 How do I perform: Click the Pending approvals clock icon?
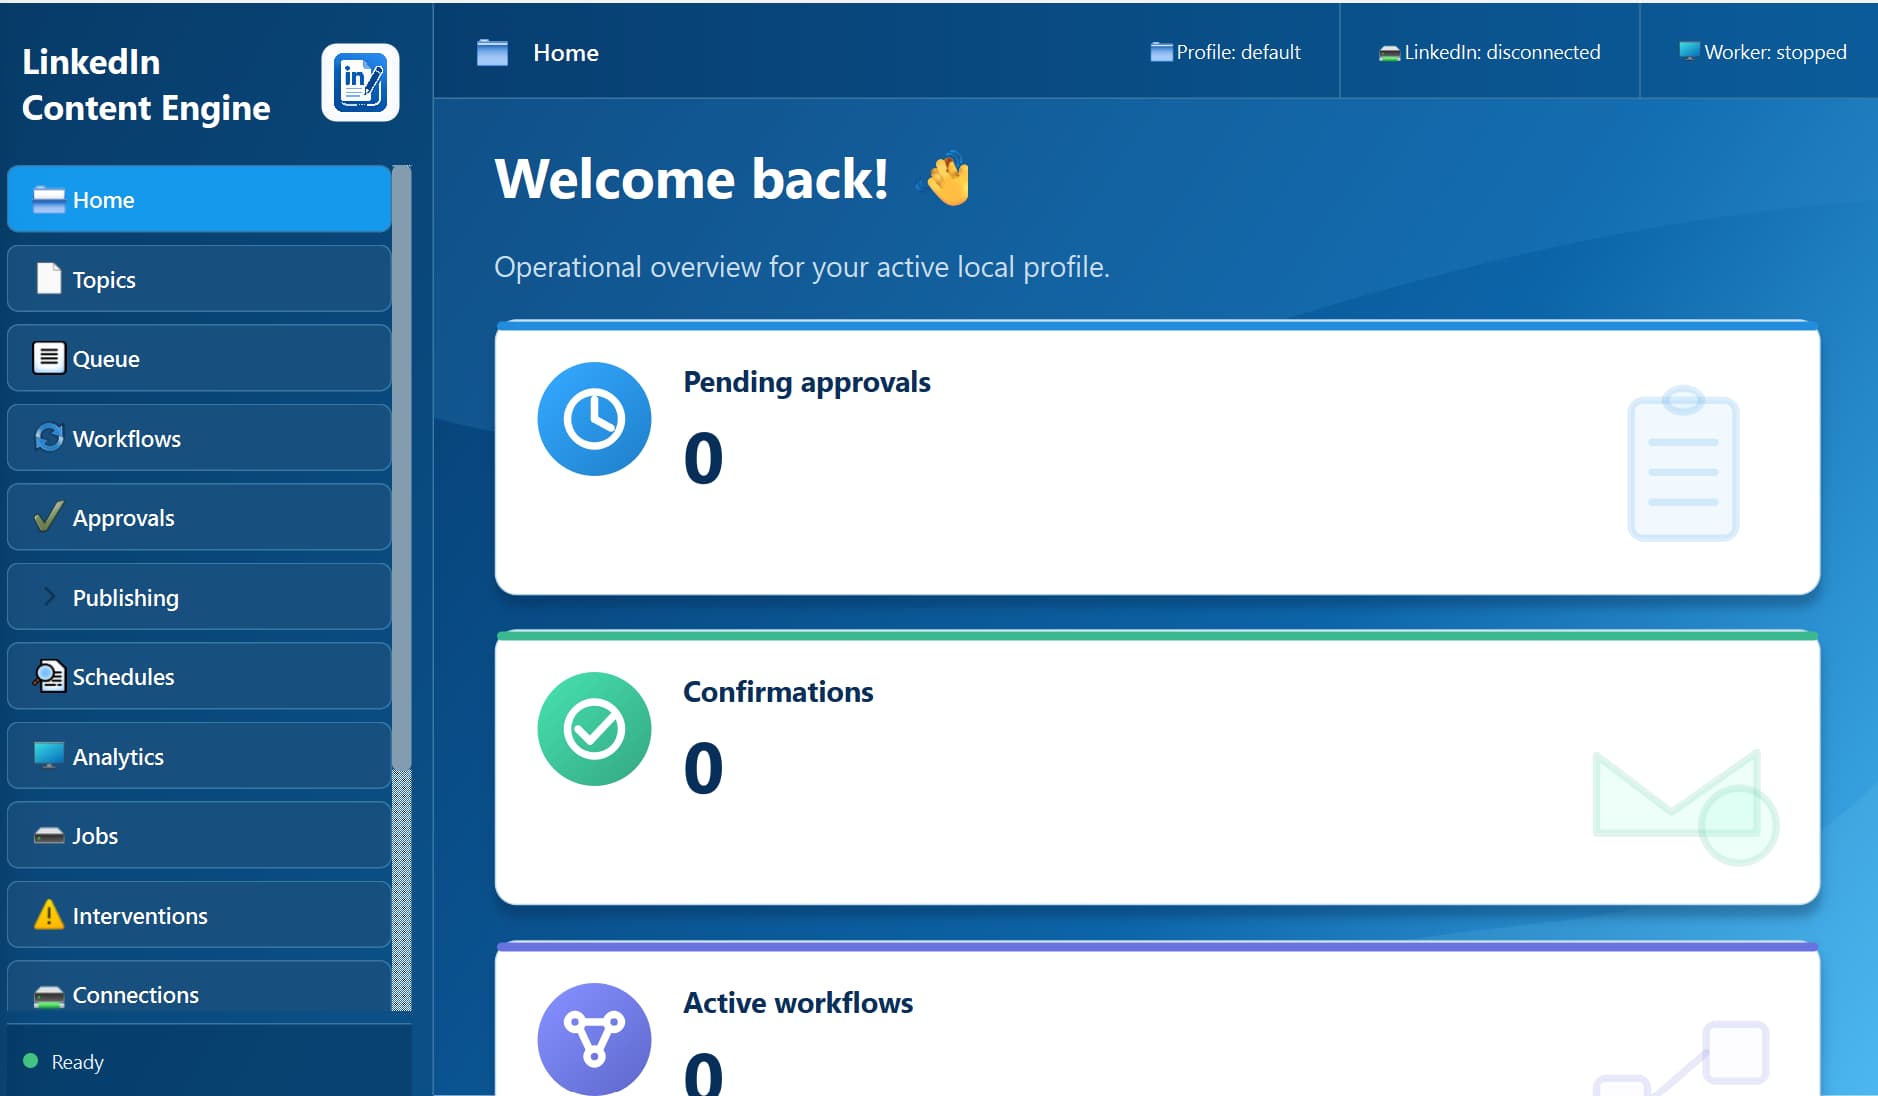pos(594,419)
